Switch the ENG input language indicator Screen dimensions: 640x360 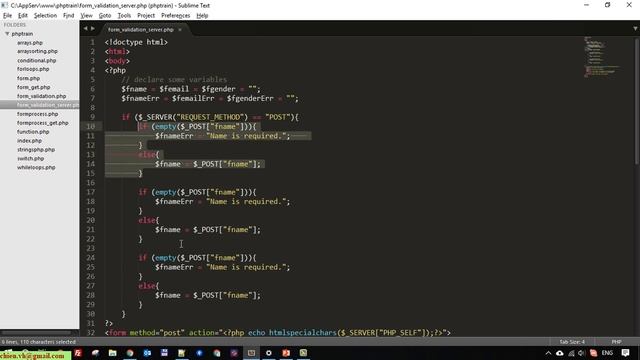607,353
